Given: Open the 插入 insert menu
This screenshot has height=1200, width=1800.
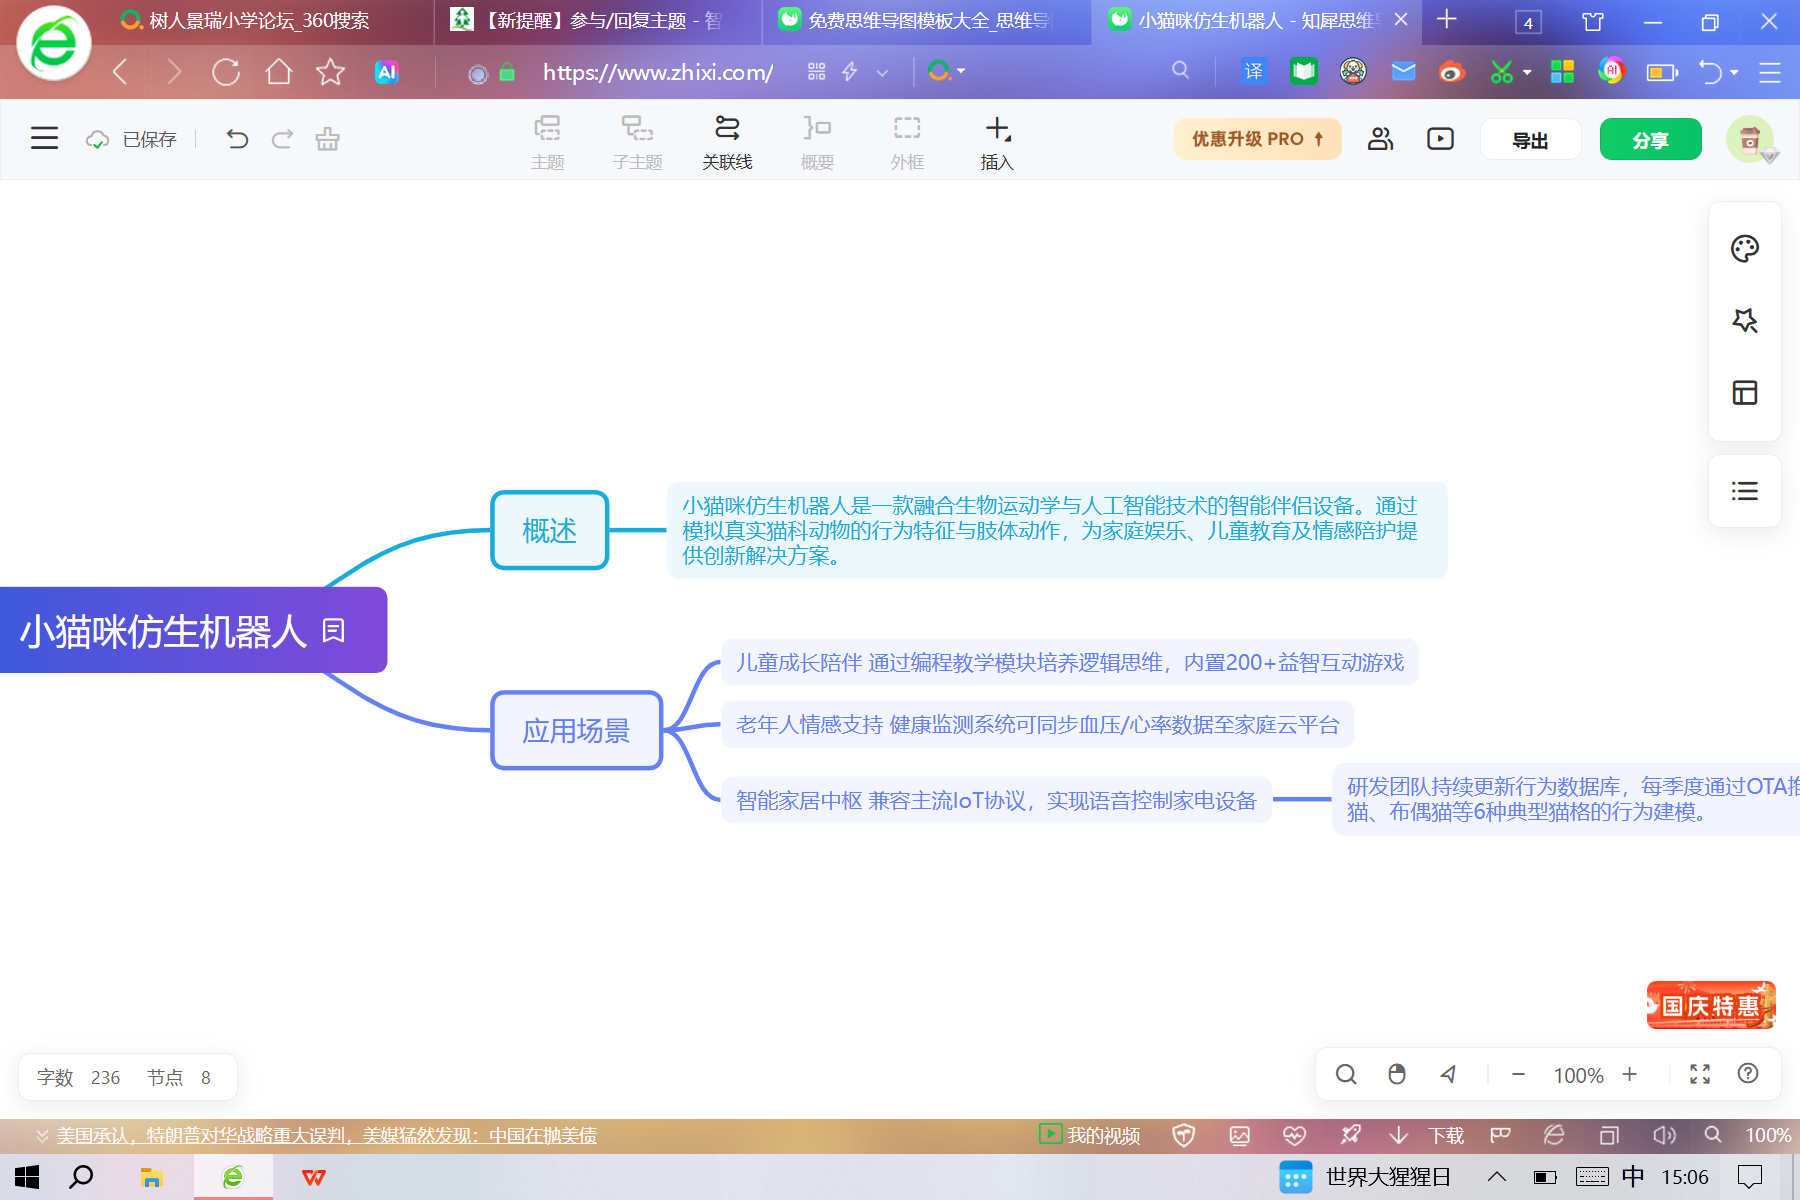Looking at the screenshot, I should tap(997, 143).
